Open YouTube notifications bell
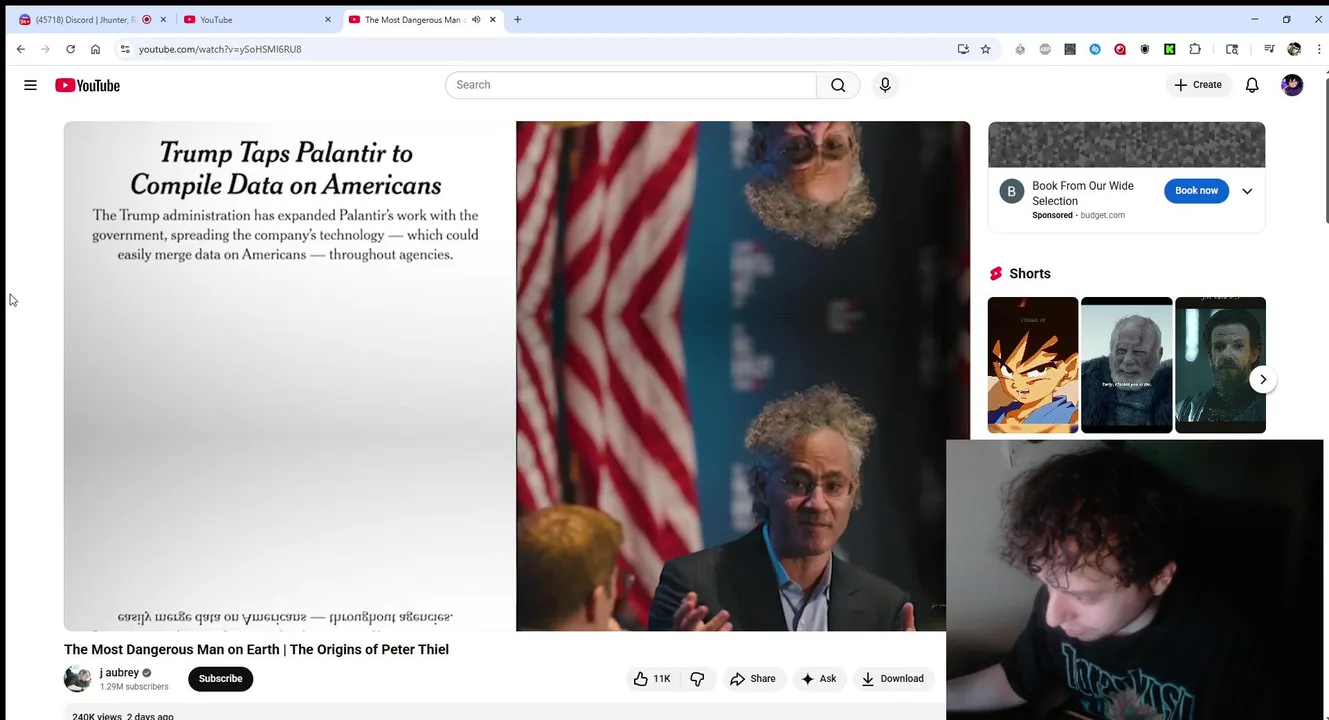The height and width of the screenshot is (720, 1329). click(1252, 85)
